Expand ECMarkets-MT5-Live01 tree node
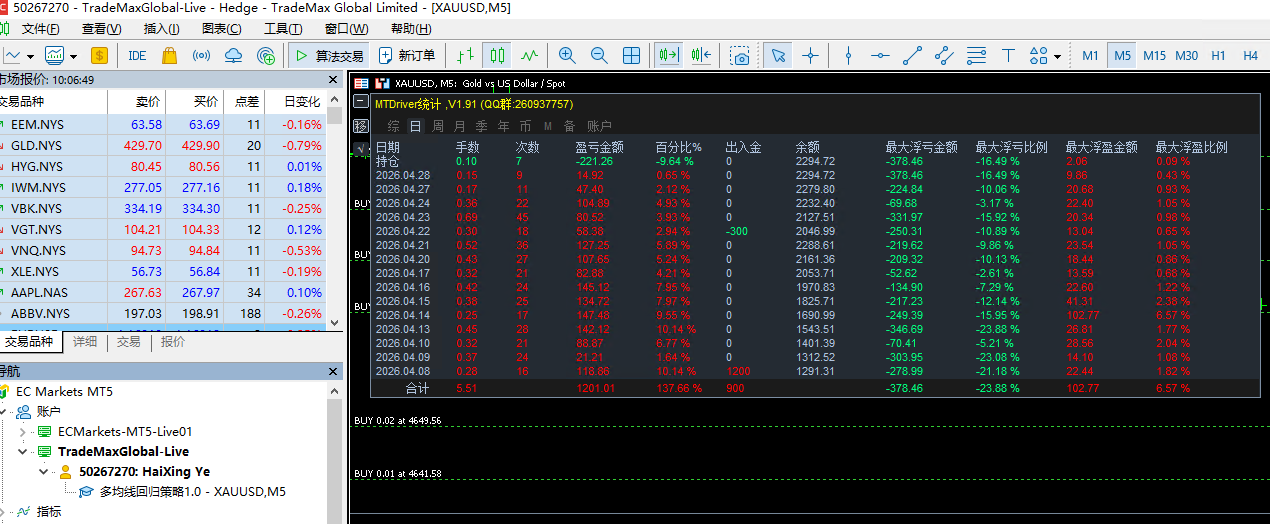 pyautogui.click(x=24, y=432)
